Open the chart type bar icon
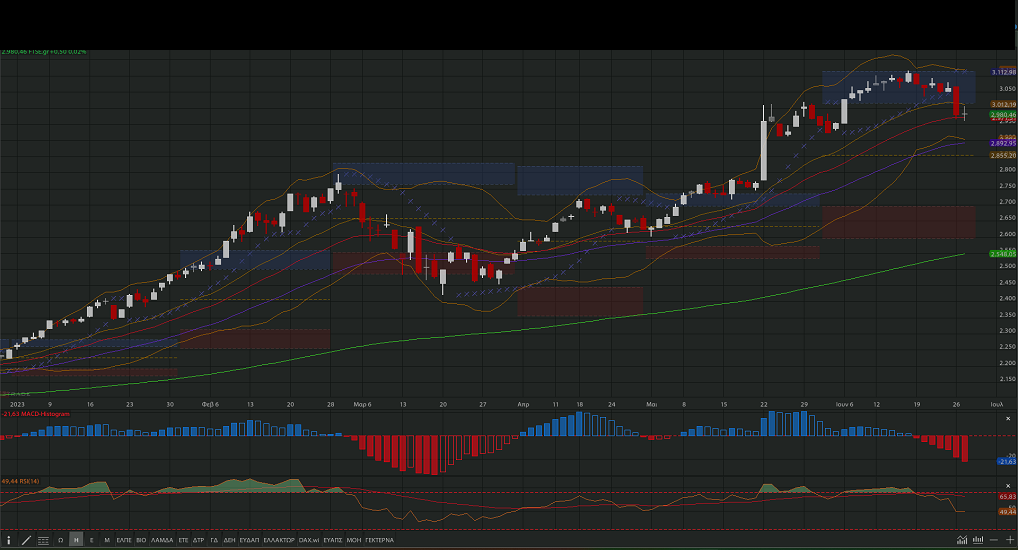Screen dimensions: 1018x550 [978, 540]
